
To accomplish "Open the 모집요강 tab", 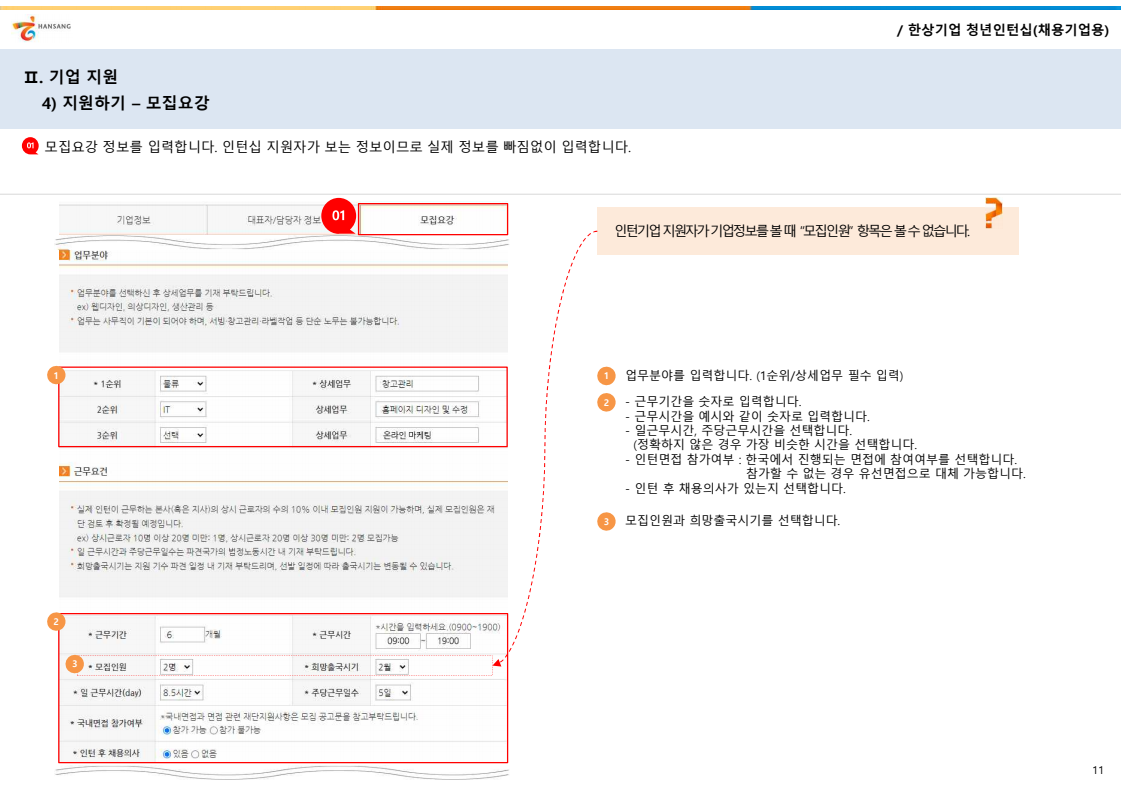I will [x=432, y=219].
